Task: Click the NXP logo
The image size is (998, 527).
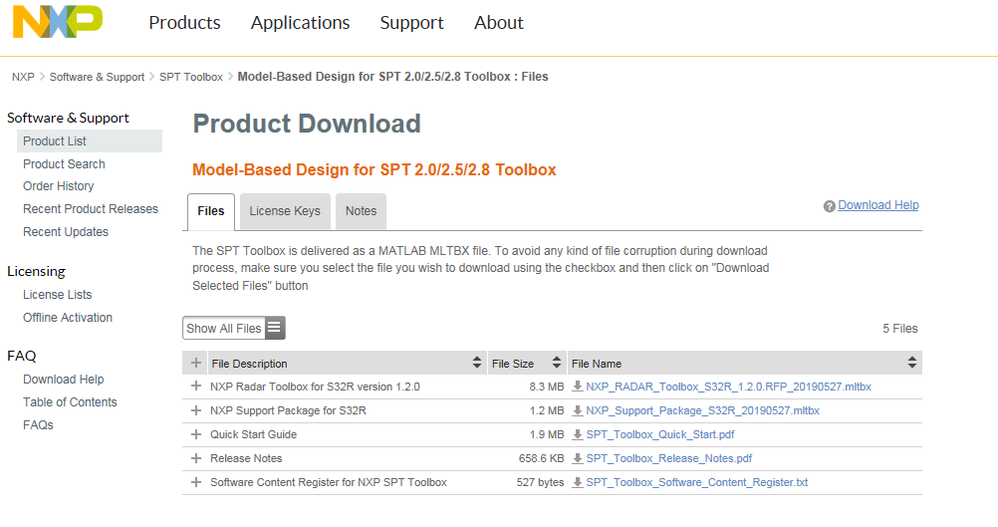Action: (57, 22)
